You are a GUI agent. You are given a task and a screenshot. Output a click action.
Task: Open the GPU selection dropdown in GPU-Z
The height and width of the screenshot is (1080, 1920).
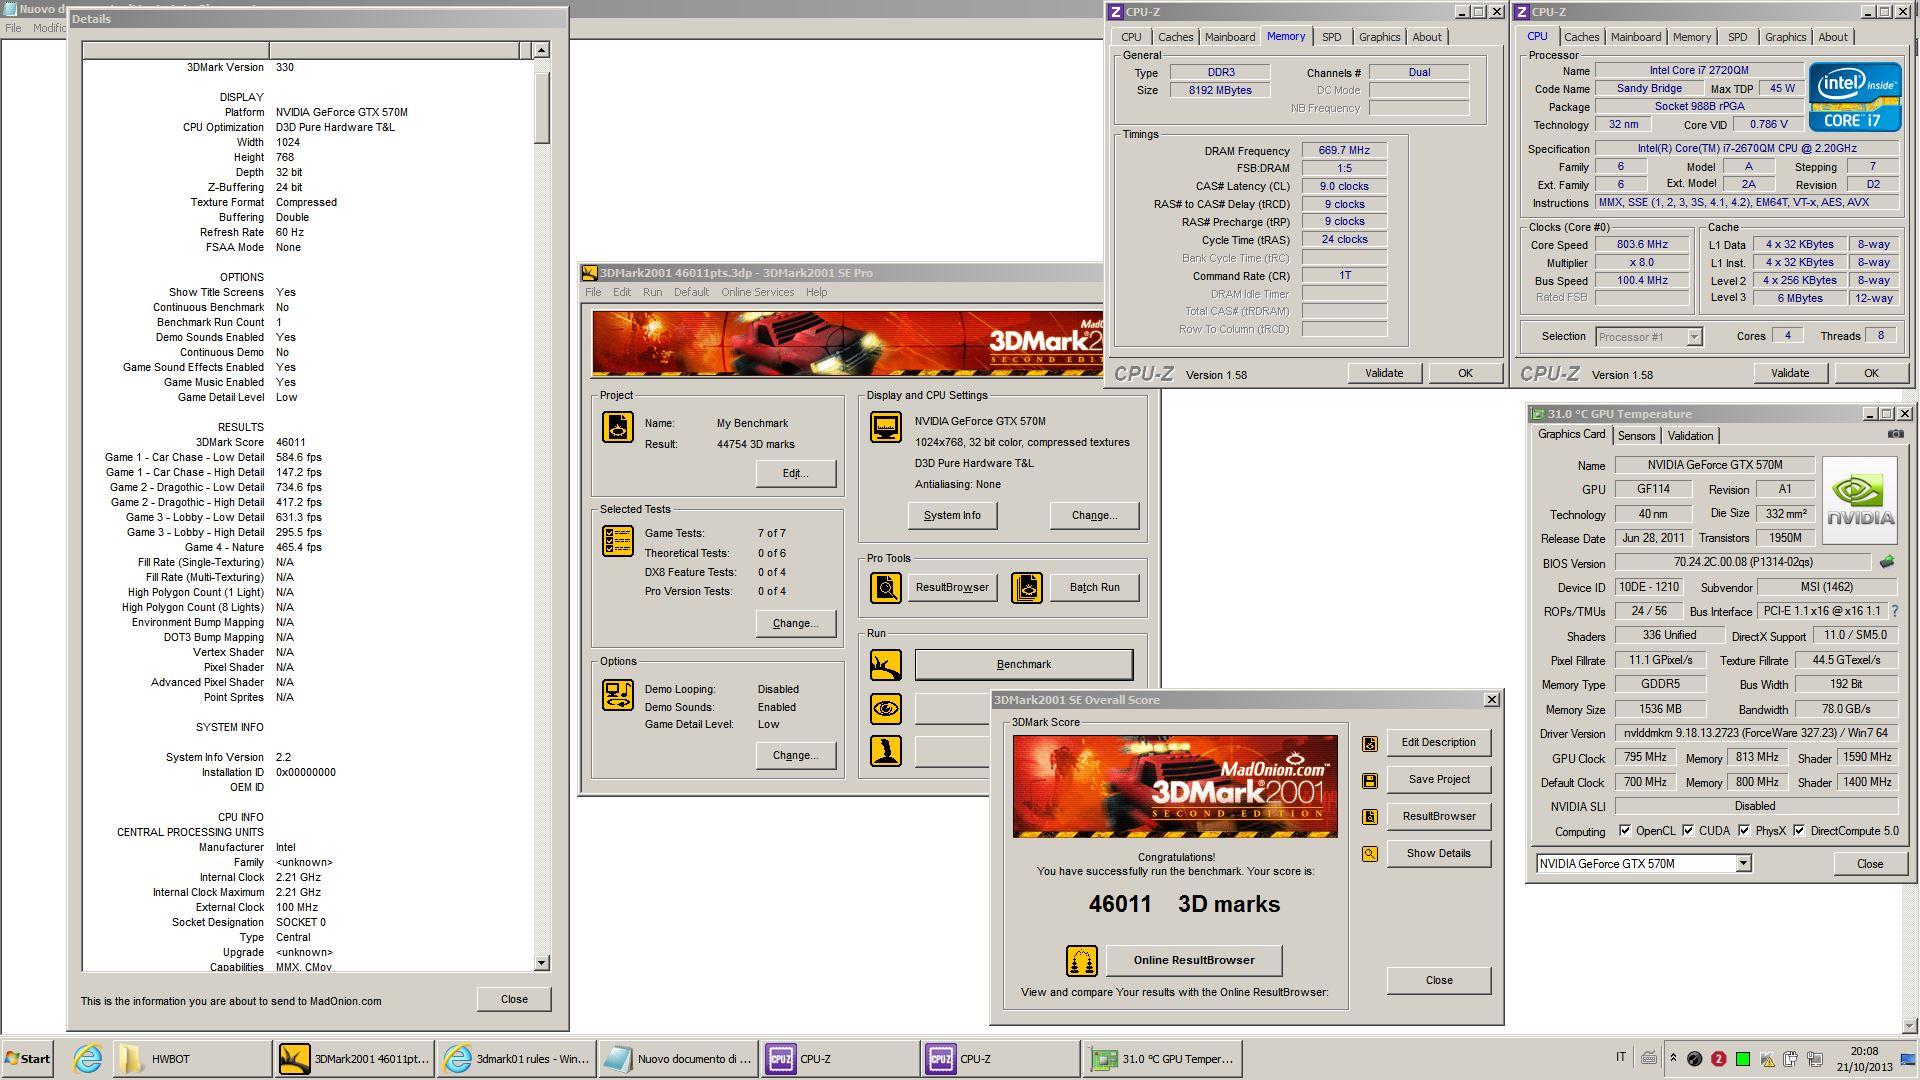(1743, 864)
